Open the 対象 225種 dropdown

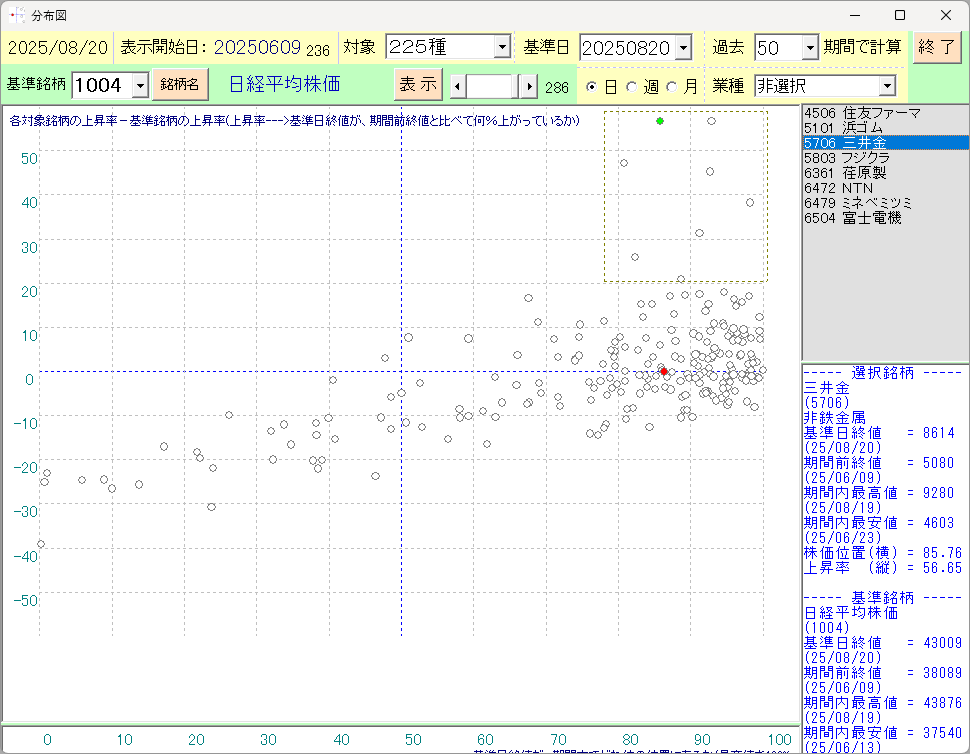[502, 47]
